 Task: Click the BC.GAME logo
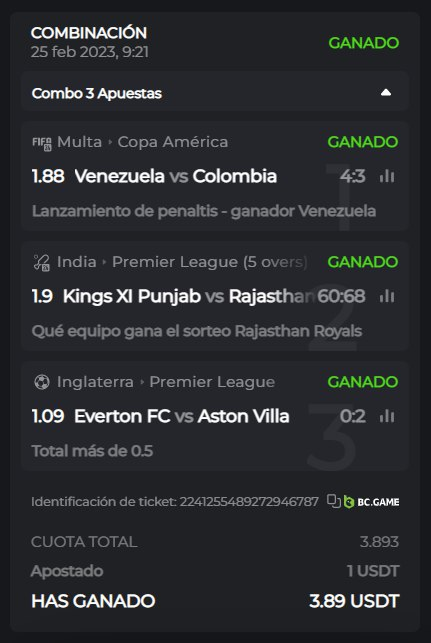pyautogui.click(x=372, y=502)
